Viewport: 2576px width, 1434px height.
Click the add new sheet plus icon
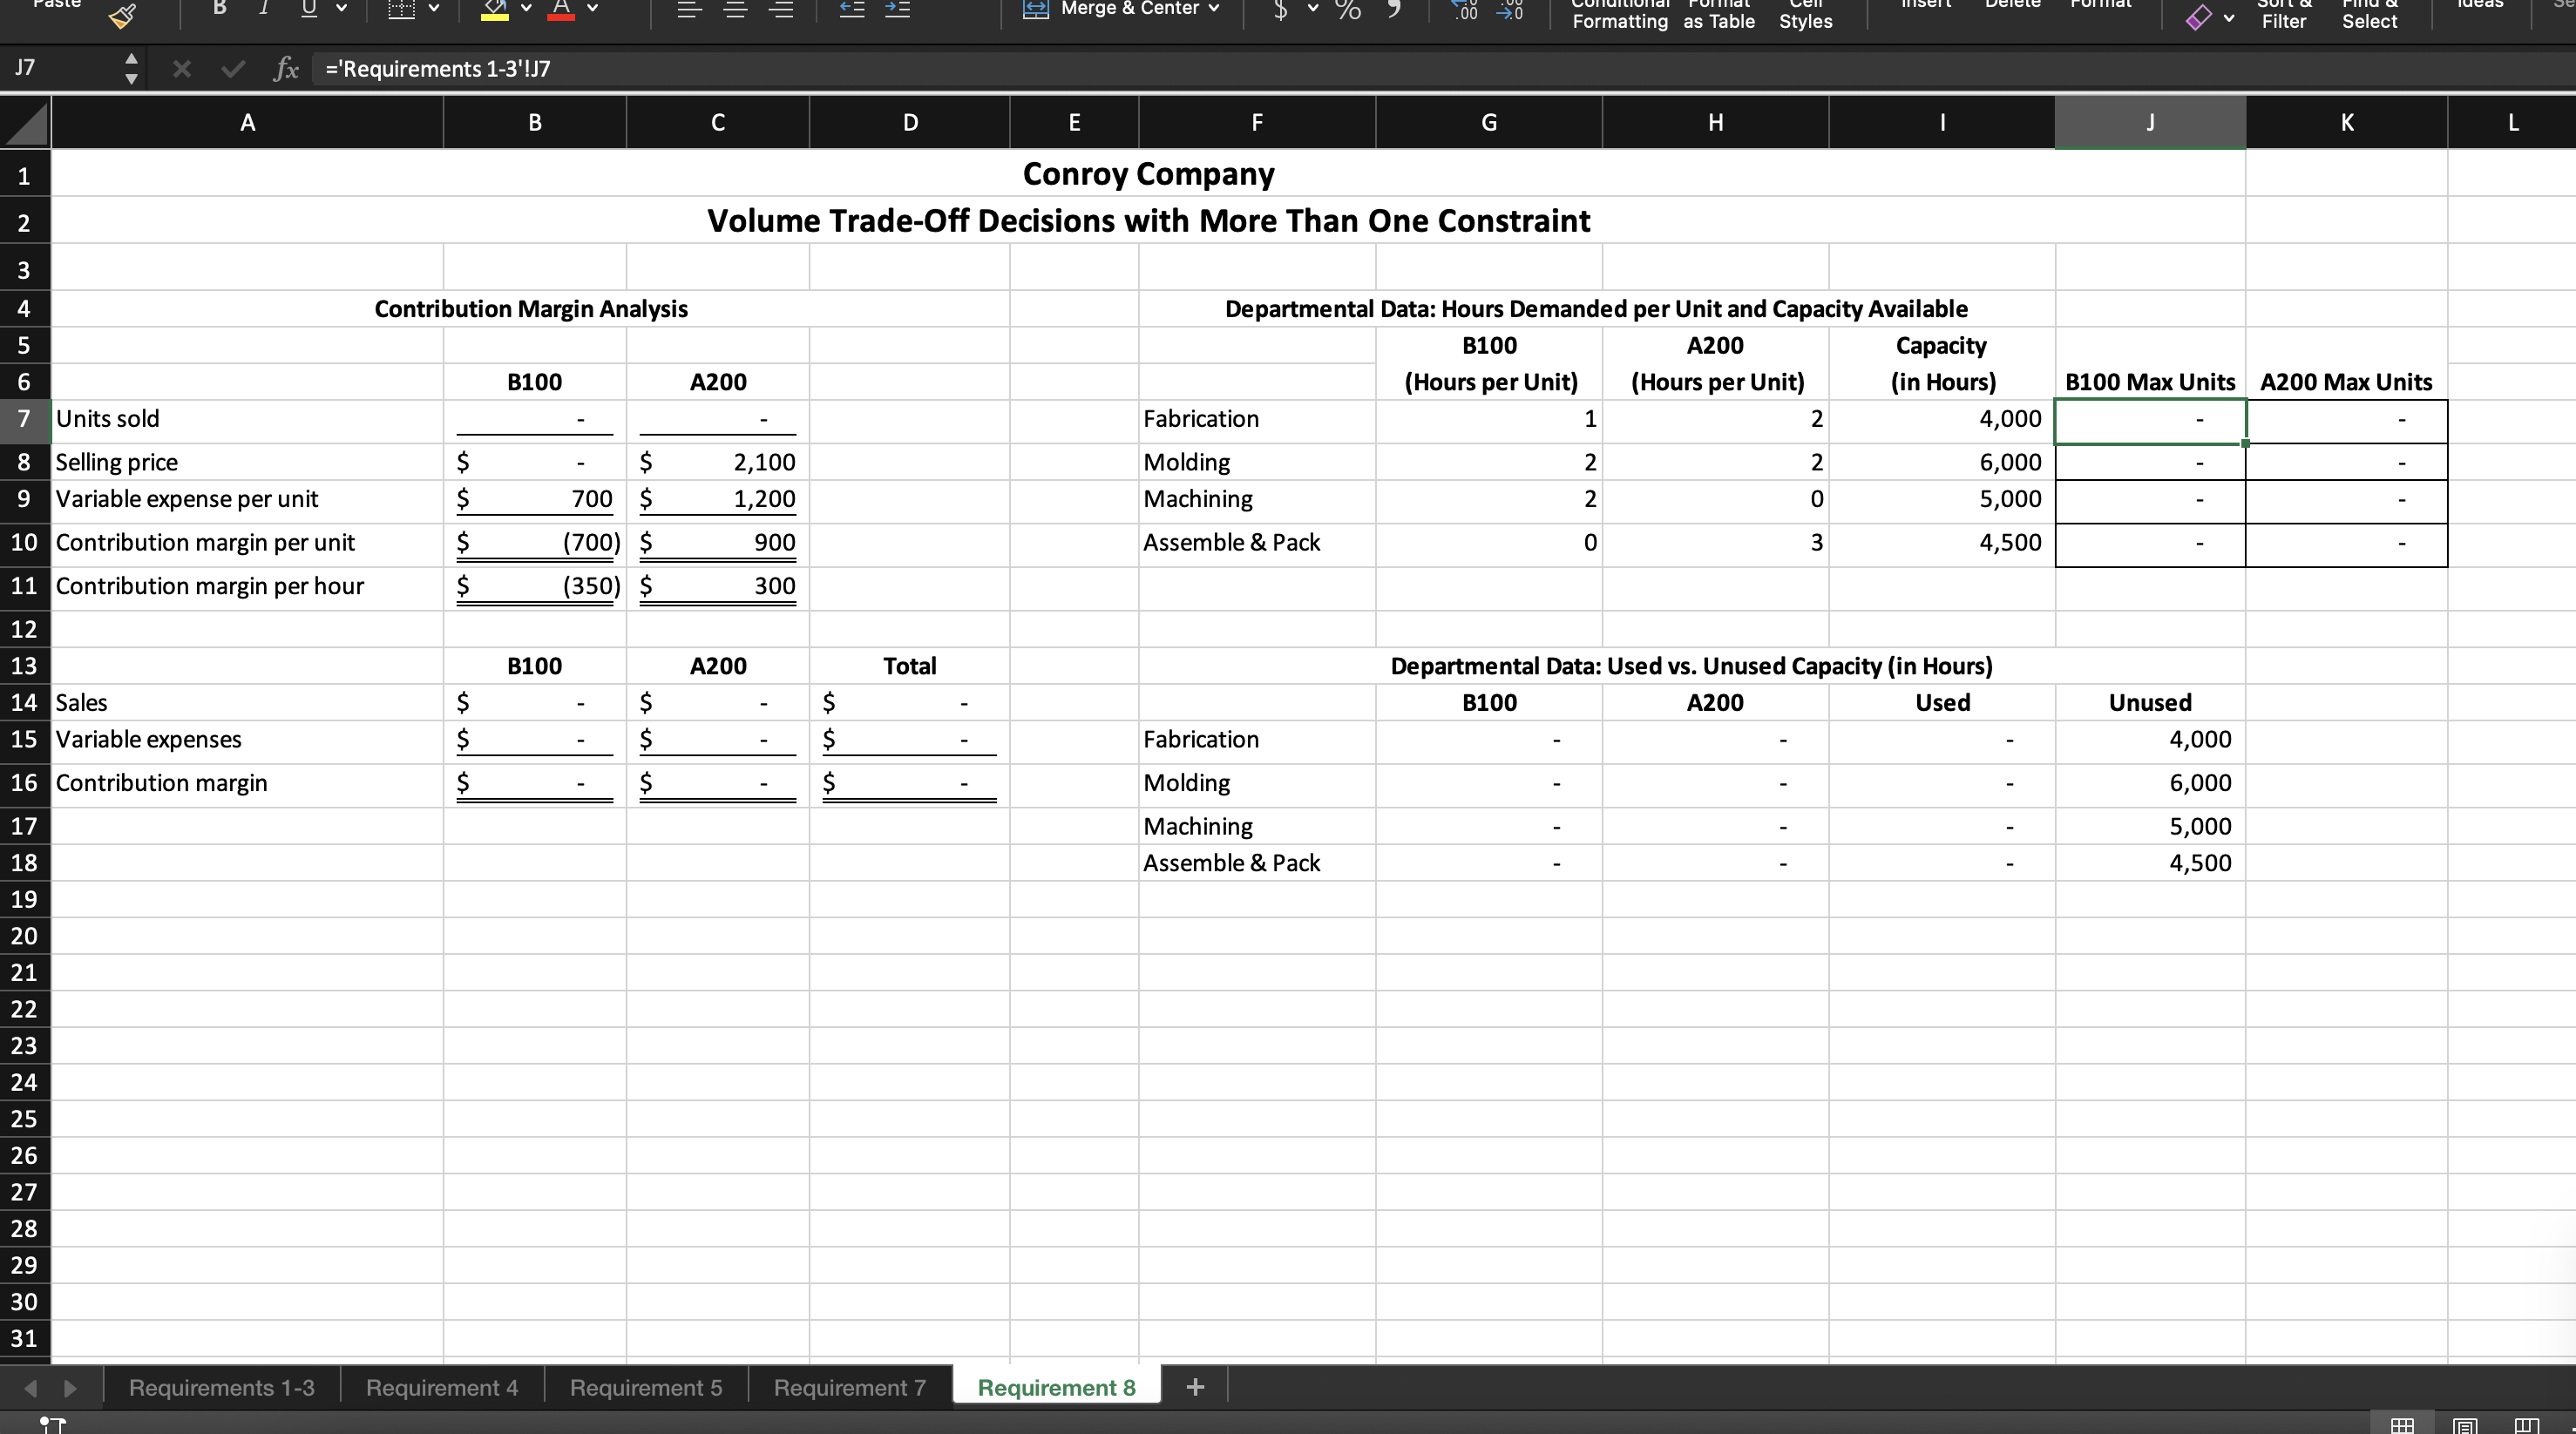coord(1195,1387)
